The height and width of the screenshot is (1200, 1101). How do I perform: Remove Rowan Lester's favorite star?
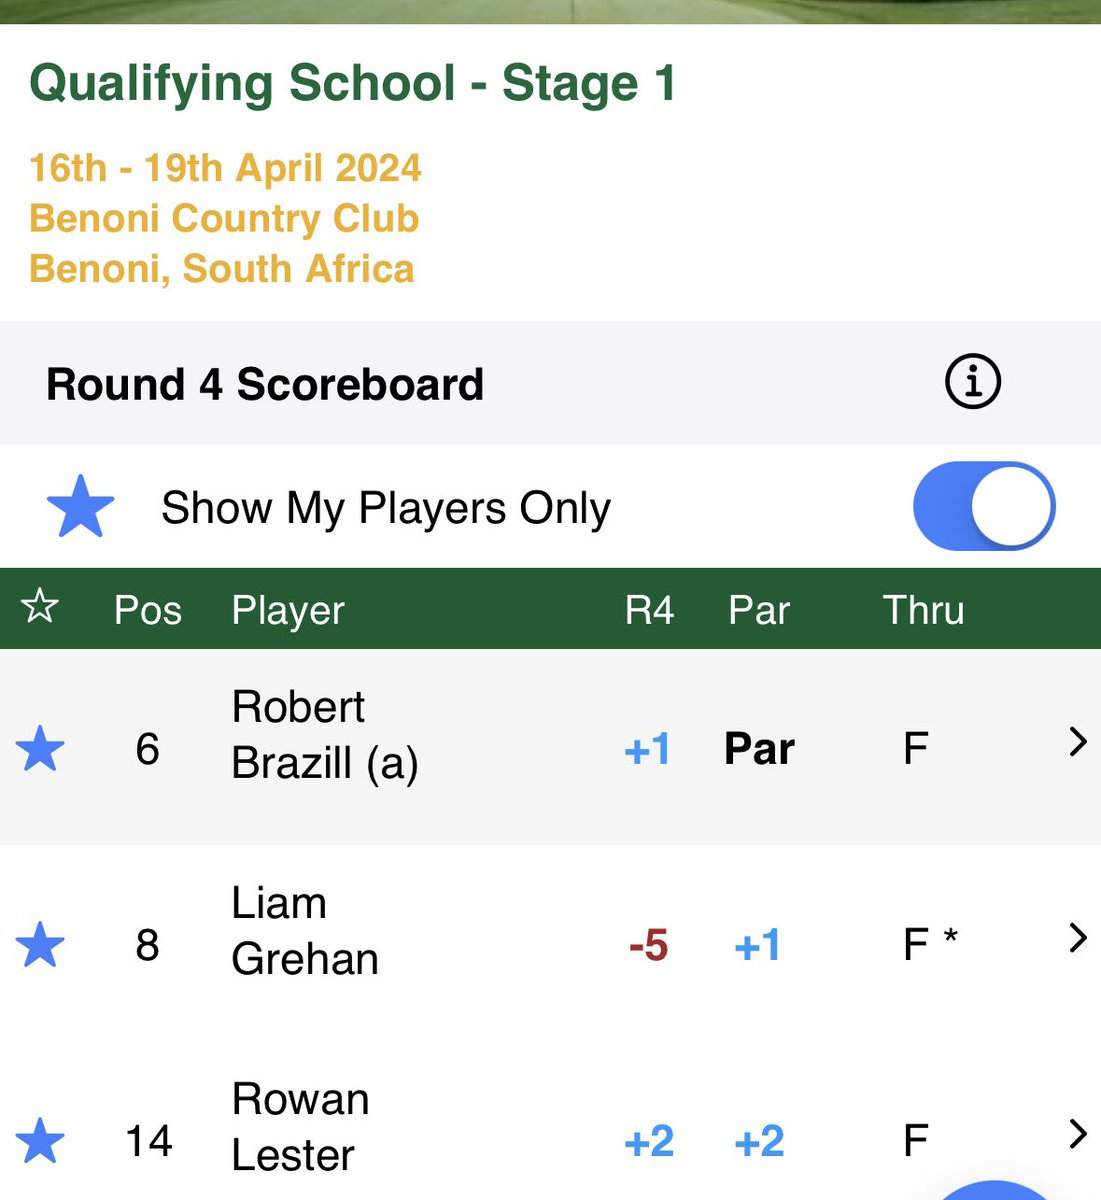41,1140
